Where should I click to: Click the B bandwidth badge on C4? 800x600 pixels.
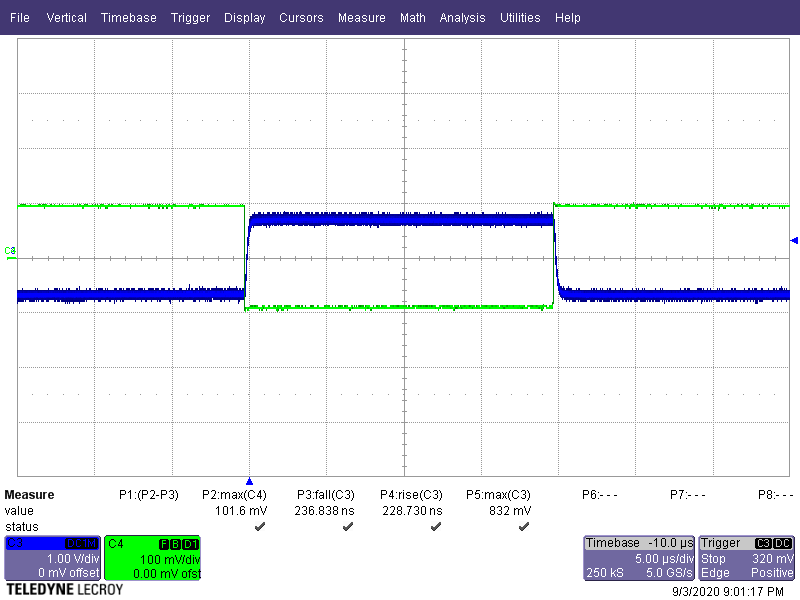pyautogui.click(x=175, y=544)
